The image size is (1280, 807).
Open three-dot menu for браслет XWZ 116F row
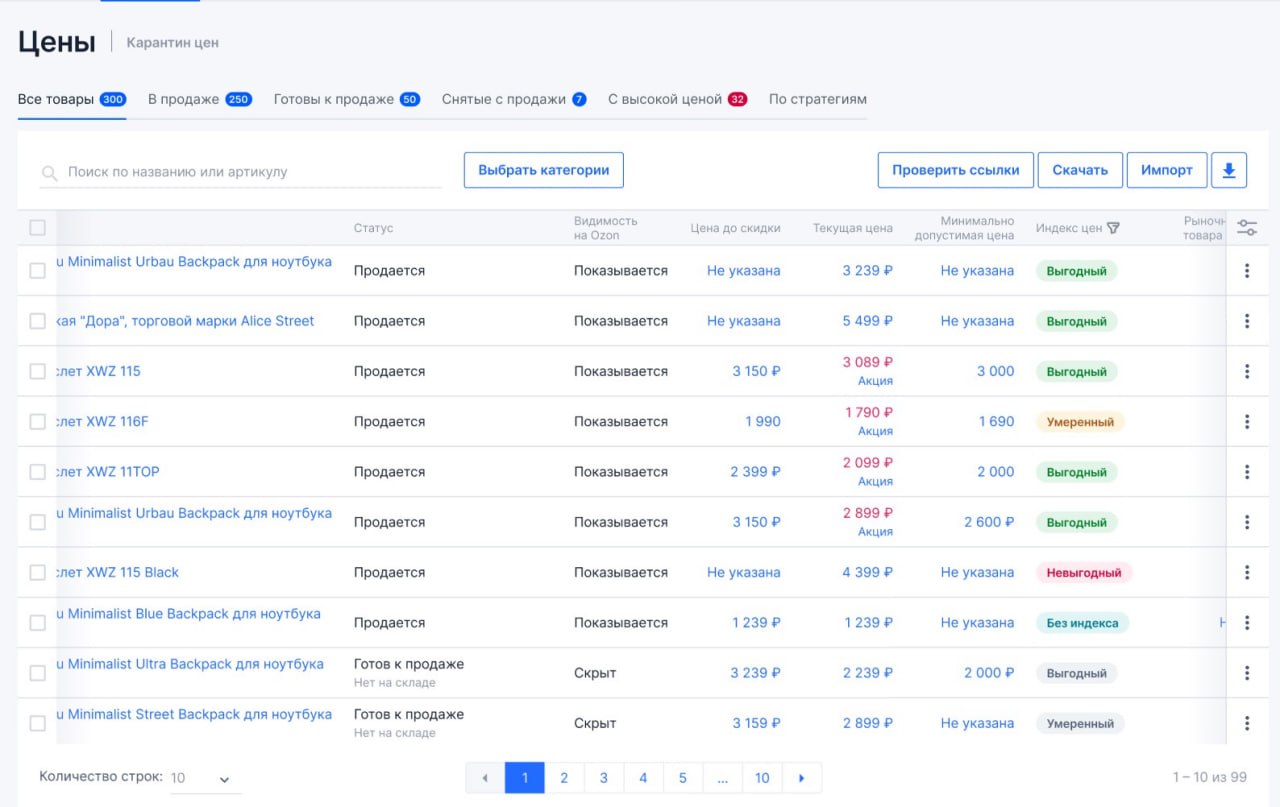point(1247,422)
